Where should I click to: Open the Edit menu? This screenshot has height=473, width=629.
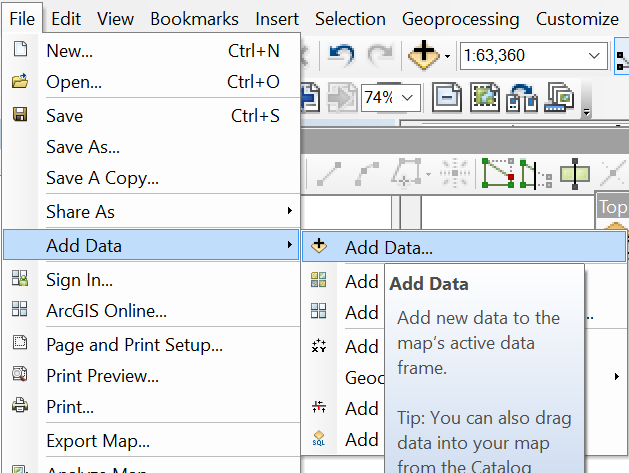pyautogui.click(x=66, y=19)
